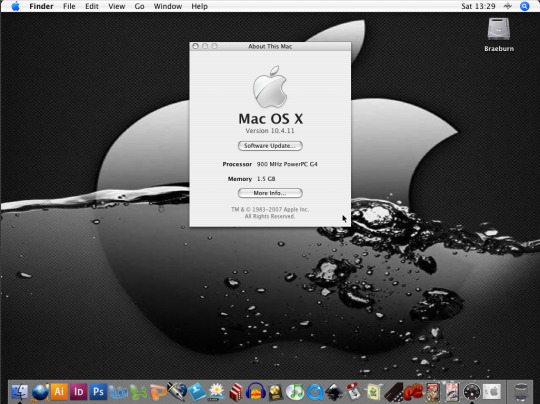540x404 pixels.
Task: Open Finder from the dock
Action: coord(20,392)
